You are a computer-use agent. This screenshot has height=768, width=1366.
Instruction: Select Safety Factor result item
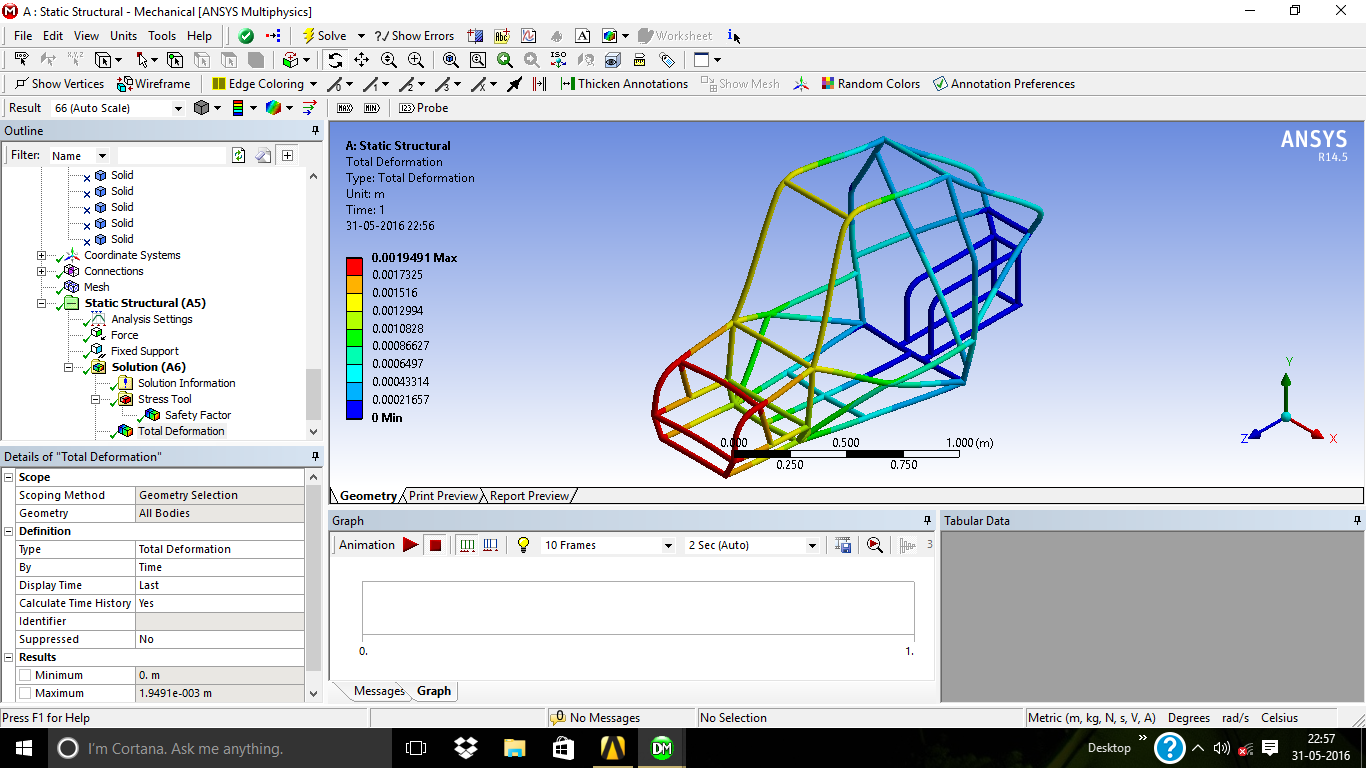point(198,415)
